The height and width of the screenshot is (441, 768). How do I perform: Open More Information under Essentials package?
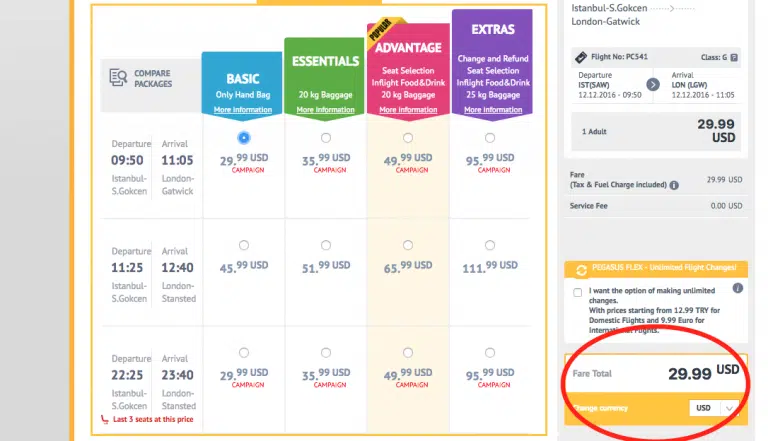325,109
